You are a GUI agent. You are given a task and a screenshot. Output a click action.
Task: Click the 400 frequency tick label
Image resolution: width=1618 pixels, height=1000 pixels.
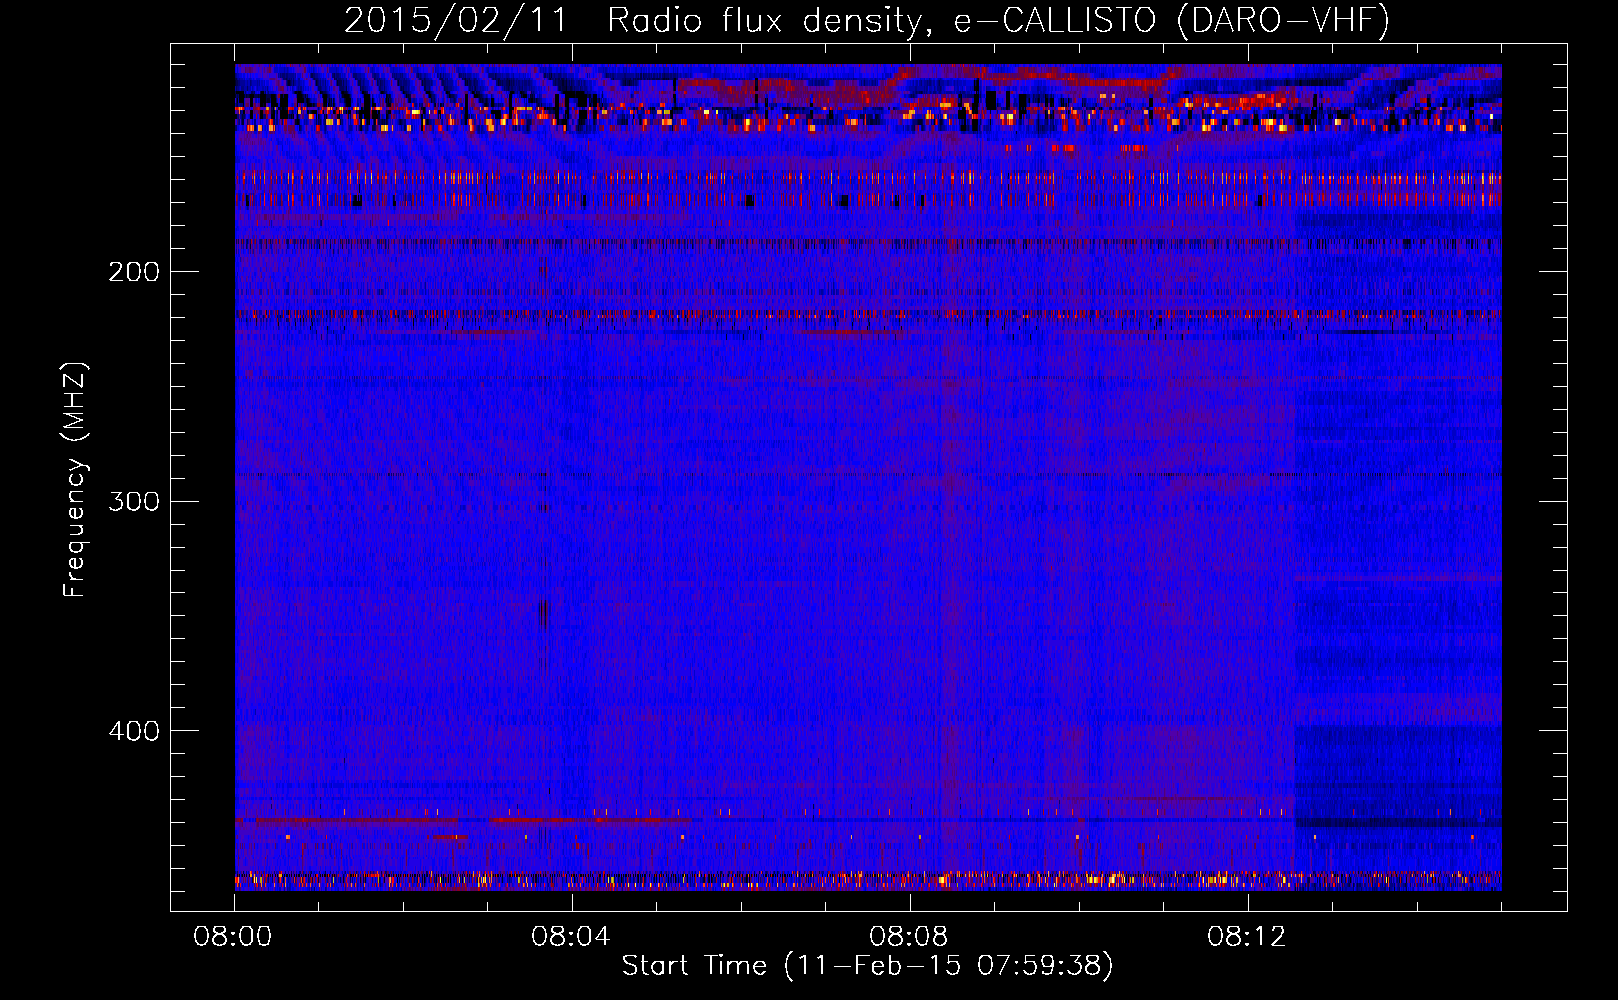[134, 731]
